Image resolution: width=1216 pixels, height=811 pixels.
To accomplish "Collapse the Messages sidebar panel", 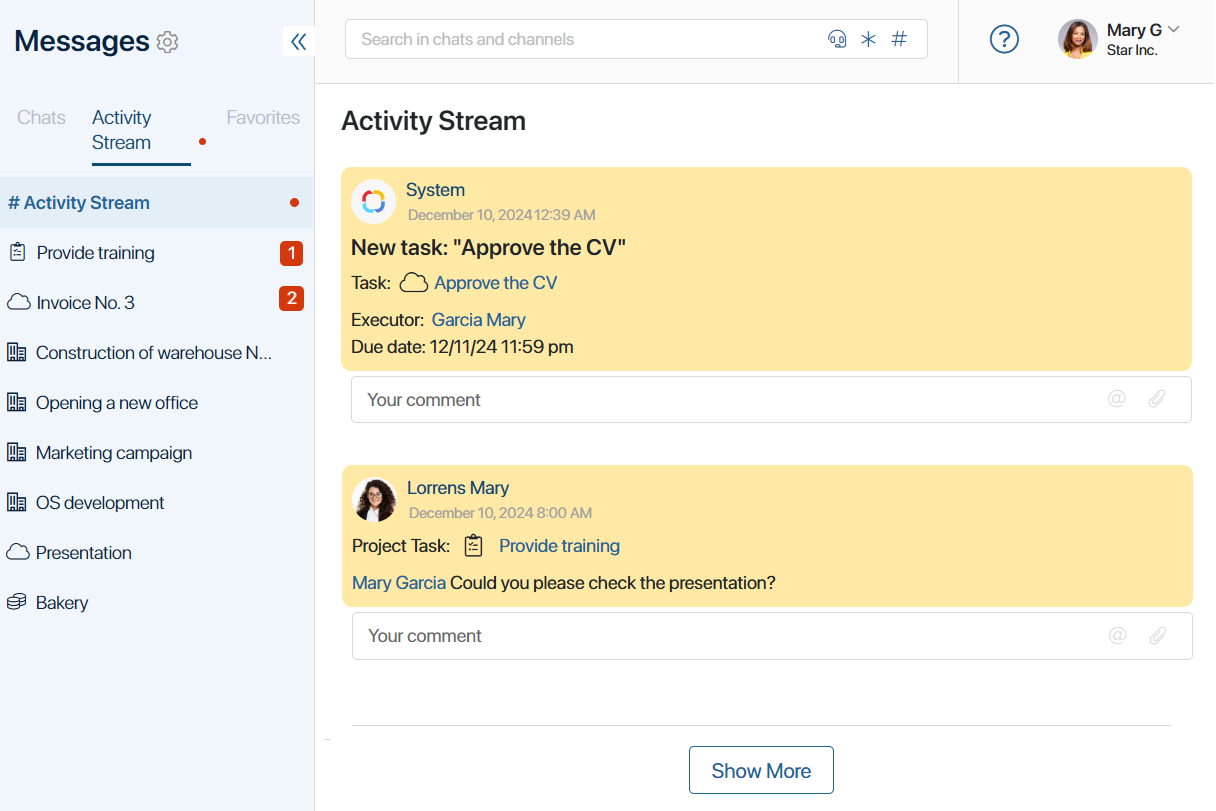I will pos(298,41).
